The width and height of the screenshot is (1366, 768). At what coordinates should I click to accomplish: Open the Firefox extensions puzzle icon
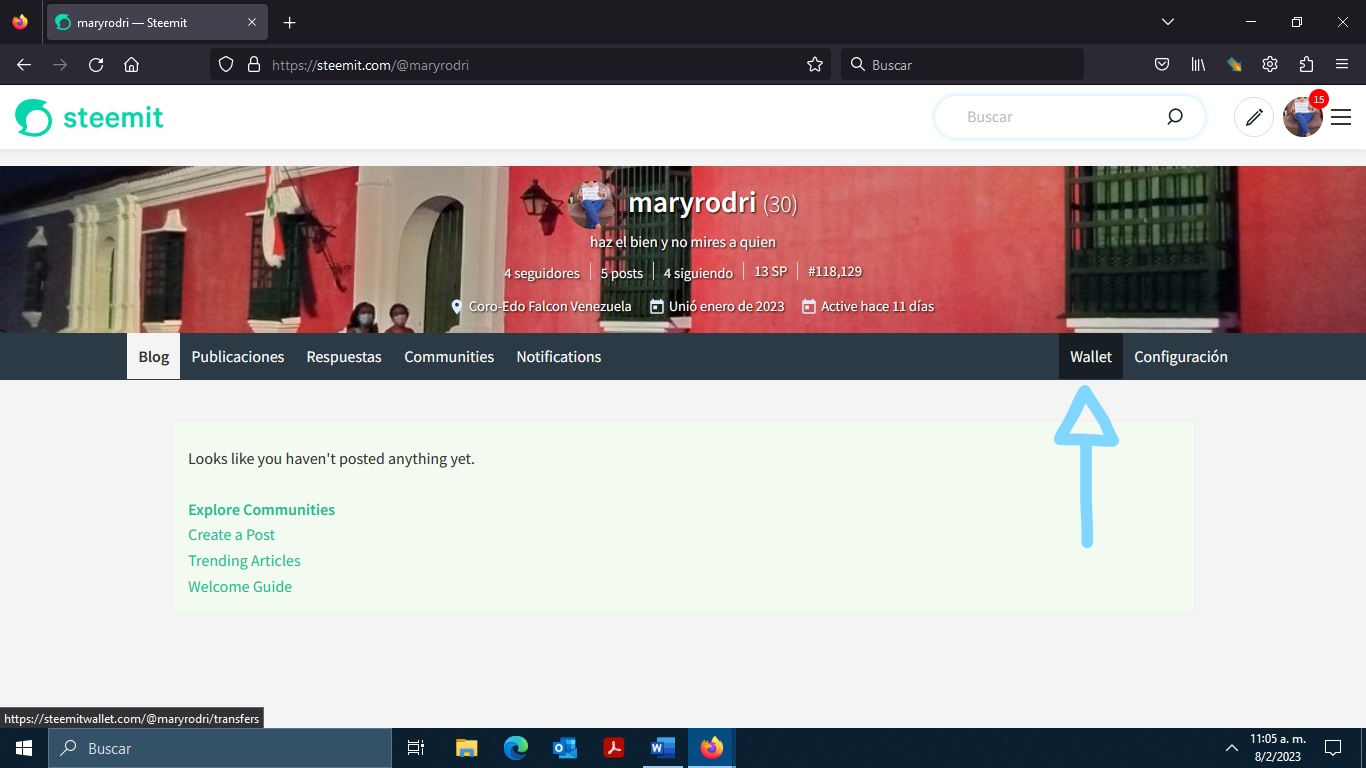[x=1306, y=64]
